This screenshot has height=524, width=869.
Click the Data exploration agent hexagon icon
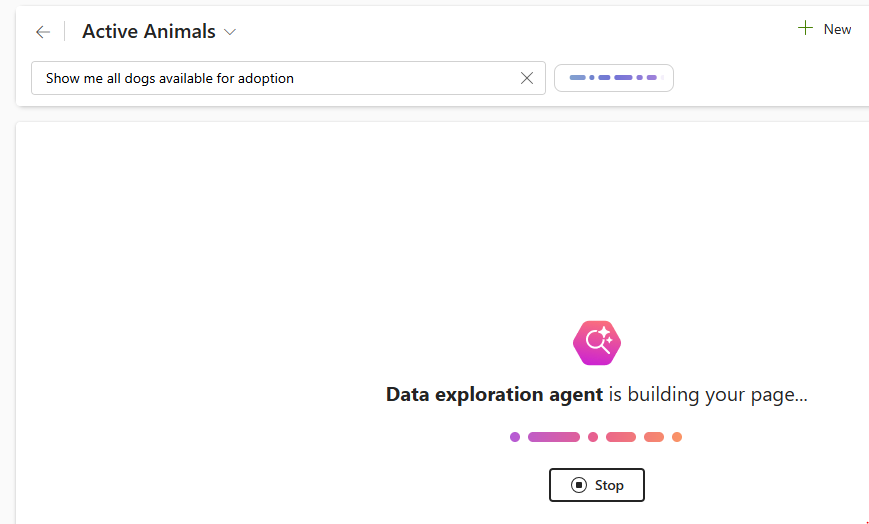tap(597, 342)
